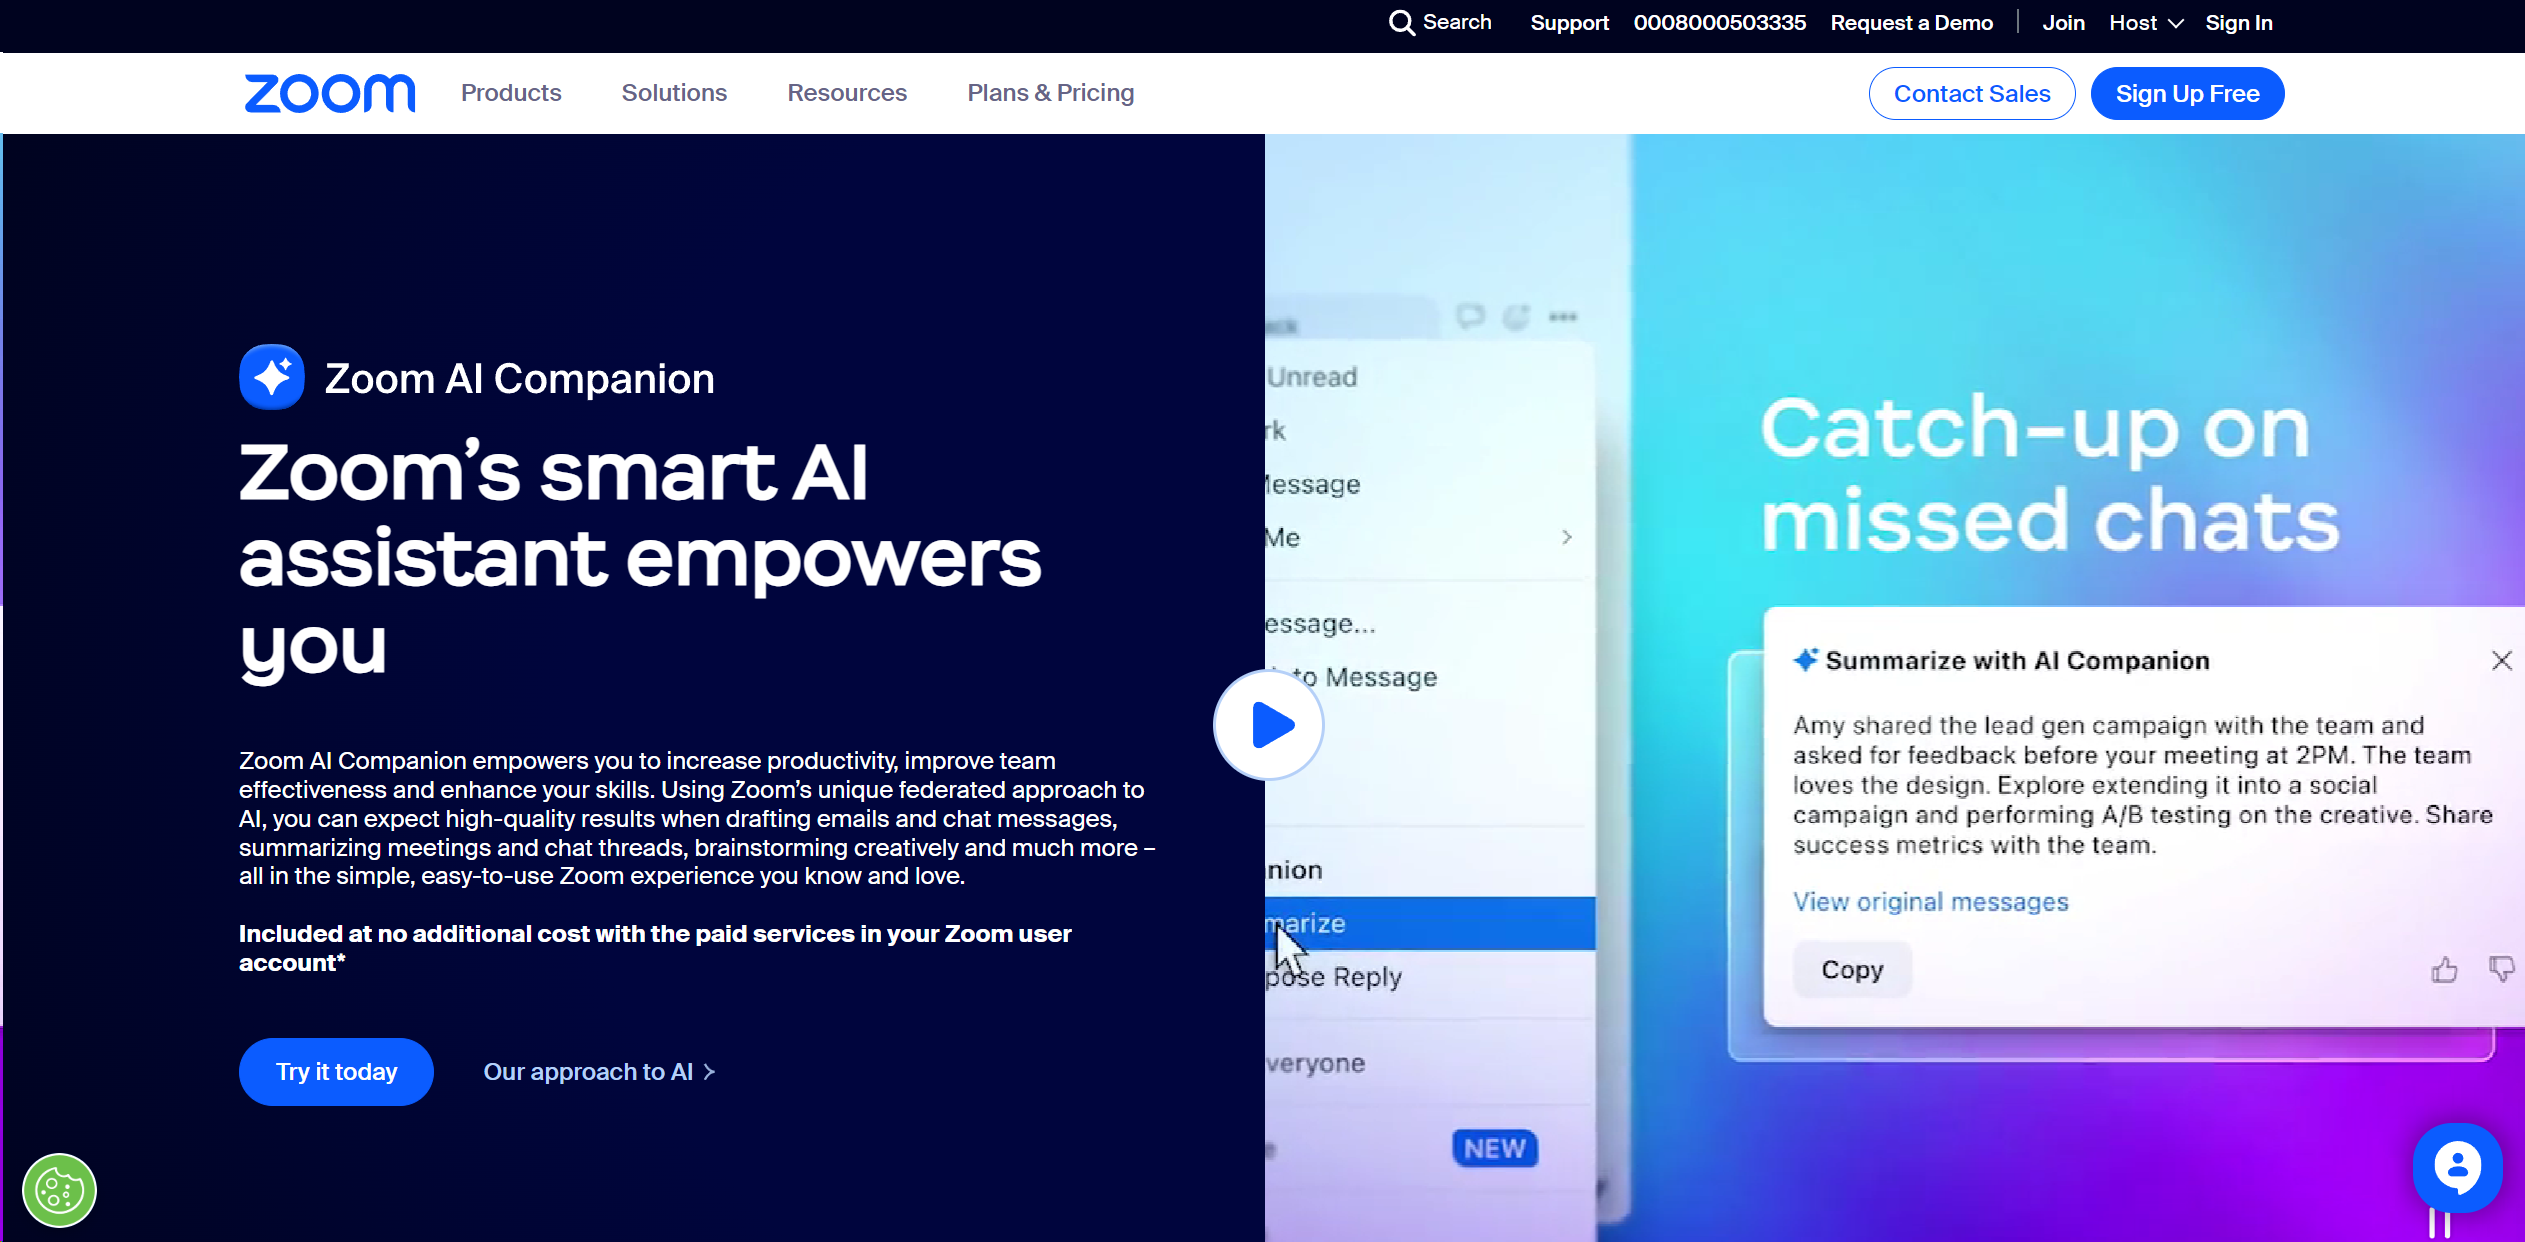Click the View original messages link
2525x1242 pixels.
(1931, 900)
